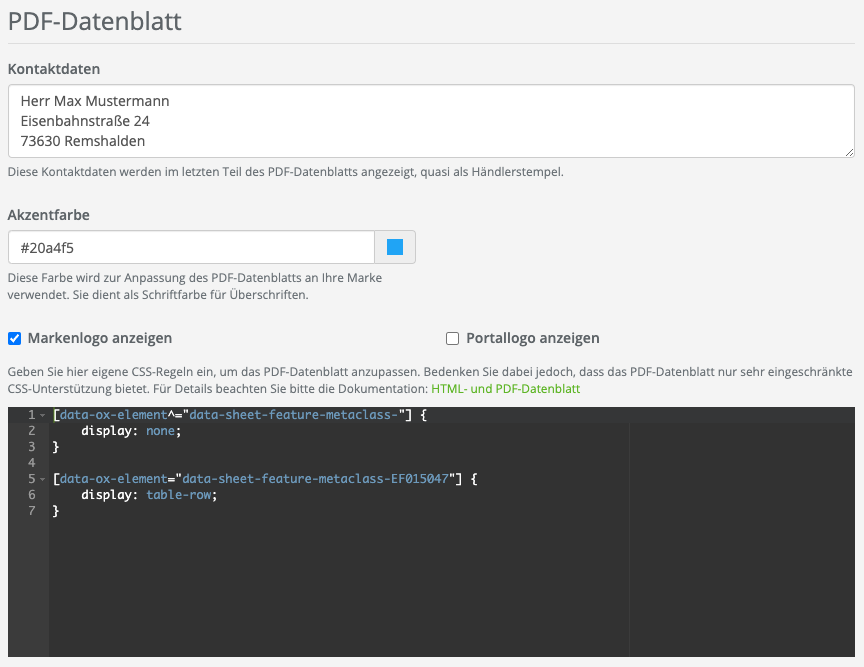Open the HTML- und PDF-Datenblatt documentation link
This screenshot has height=667, width=864.
click(505, 388)
